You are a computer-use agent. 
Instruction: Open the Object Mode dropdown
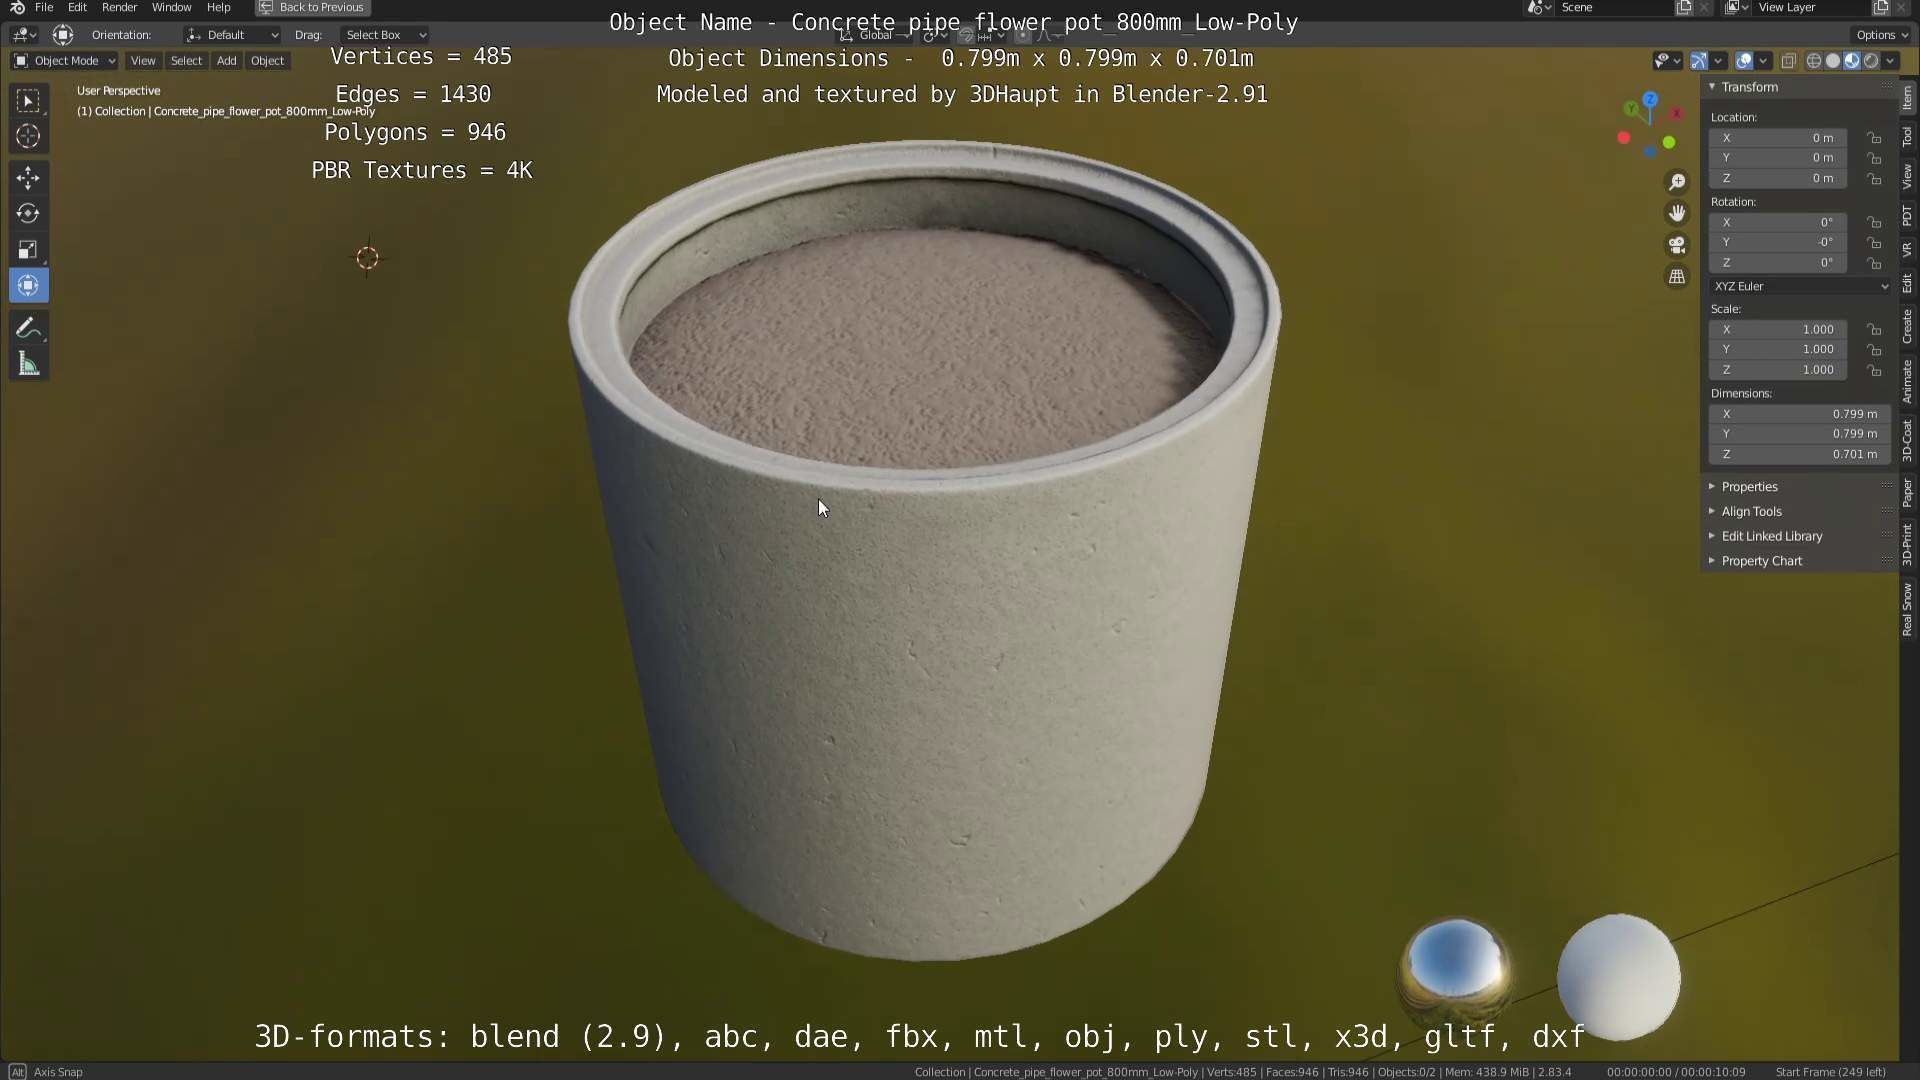(64, 61)
